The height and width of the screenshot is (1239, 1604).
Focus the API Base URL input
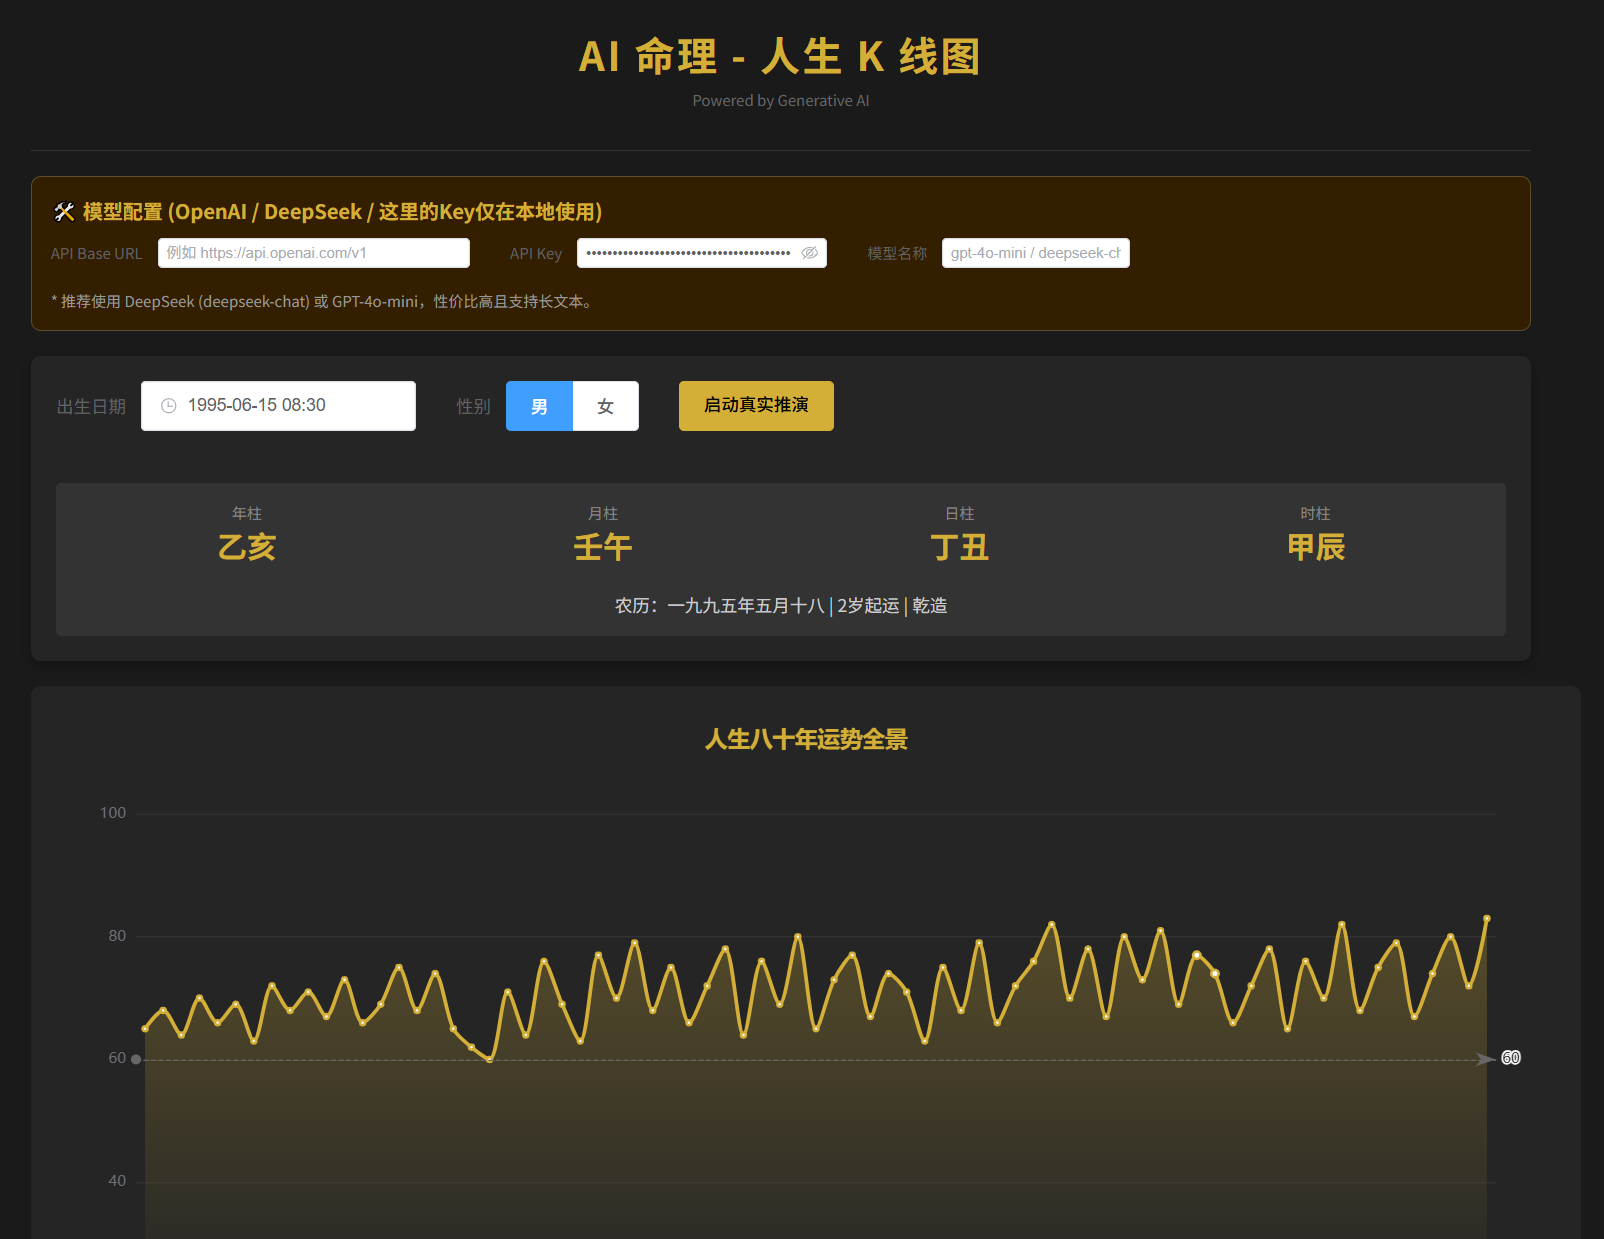point(313,253)
